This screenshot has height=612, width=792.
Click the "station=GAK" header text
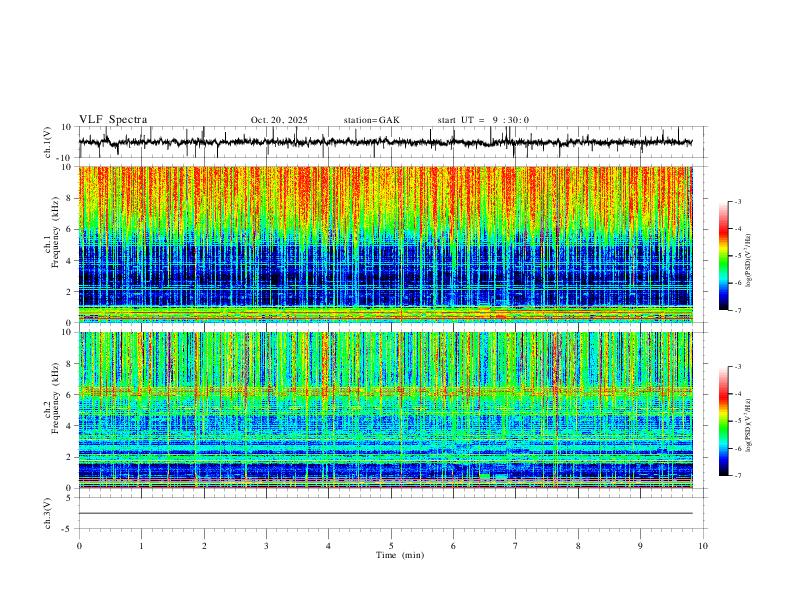coord(371,120)
